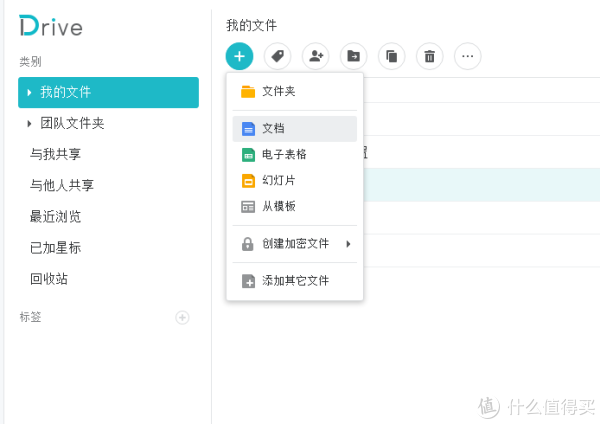This screenshot has width=600, height=424.
Task: Click the blue plus create button
Action: (x=240, y=56)
